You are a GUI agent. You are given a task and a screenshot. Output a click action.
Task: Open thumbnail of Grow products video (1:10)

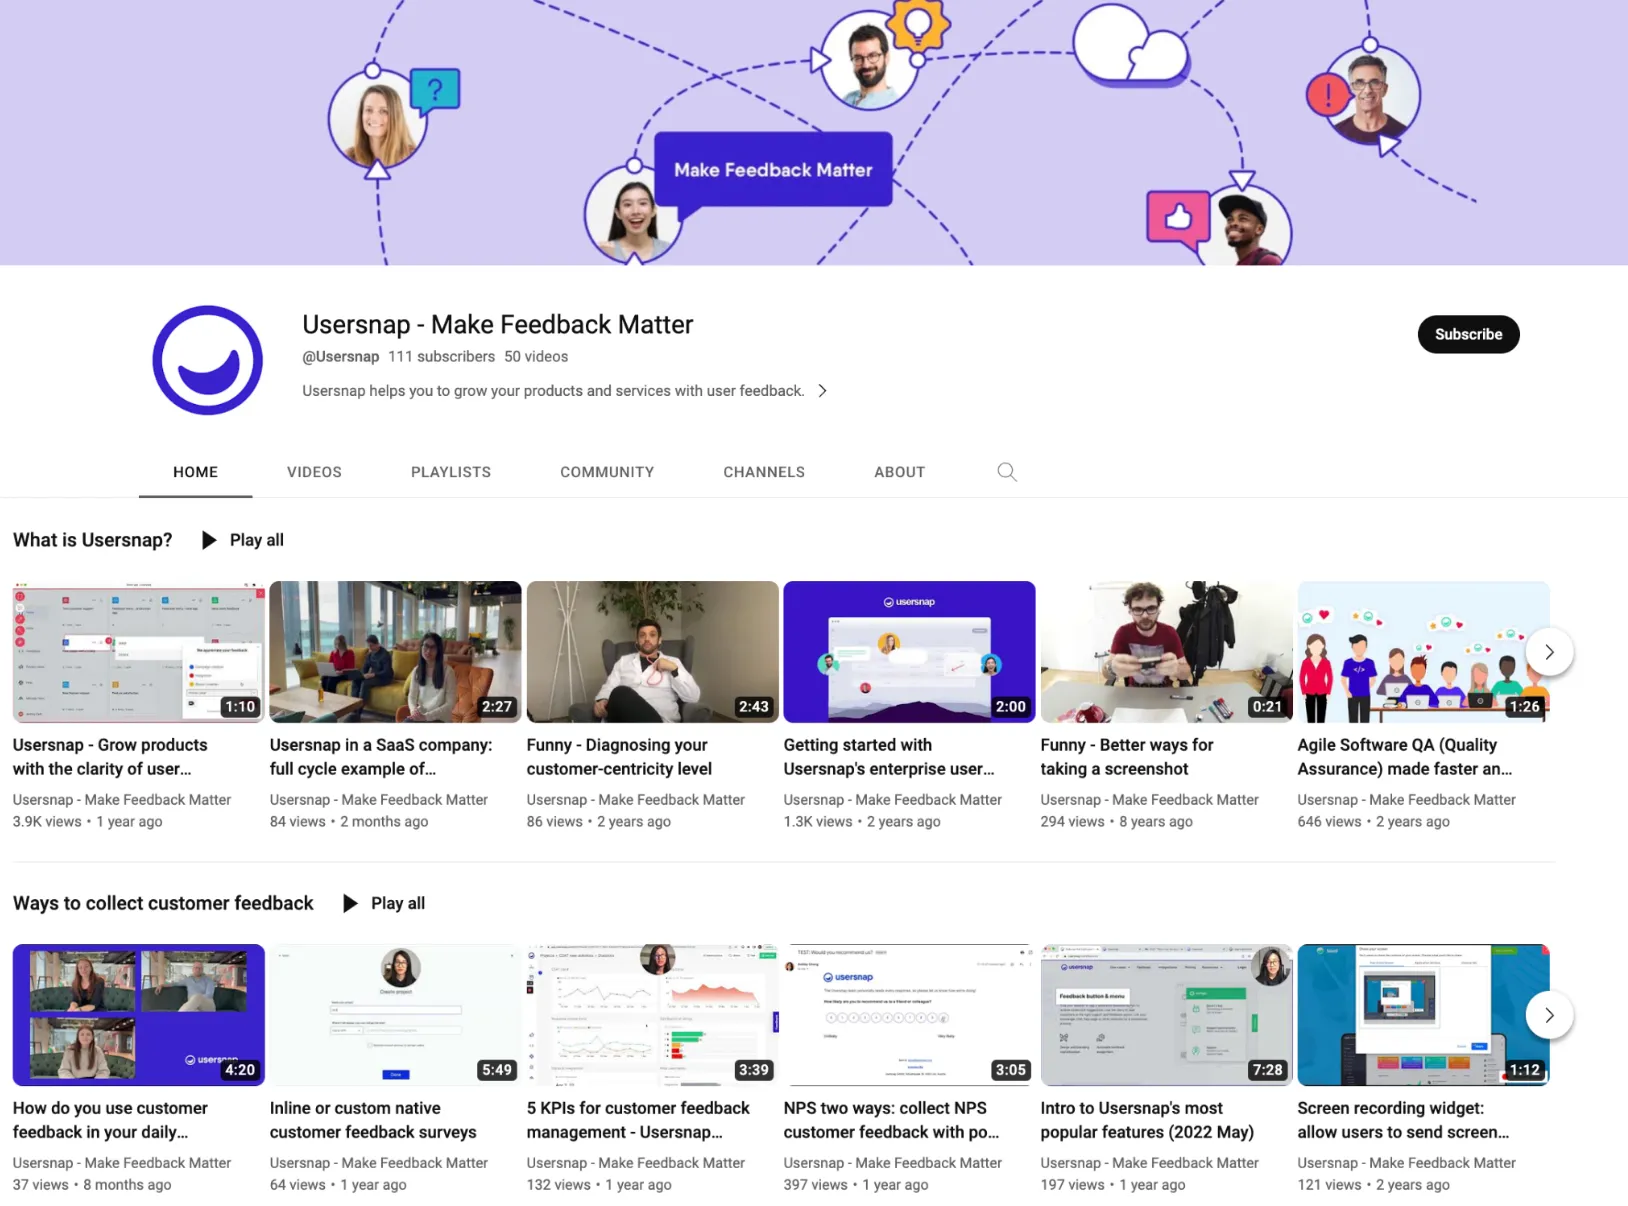point(139,652)
